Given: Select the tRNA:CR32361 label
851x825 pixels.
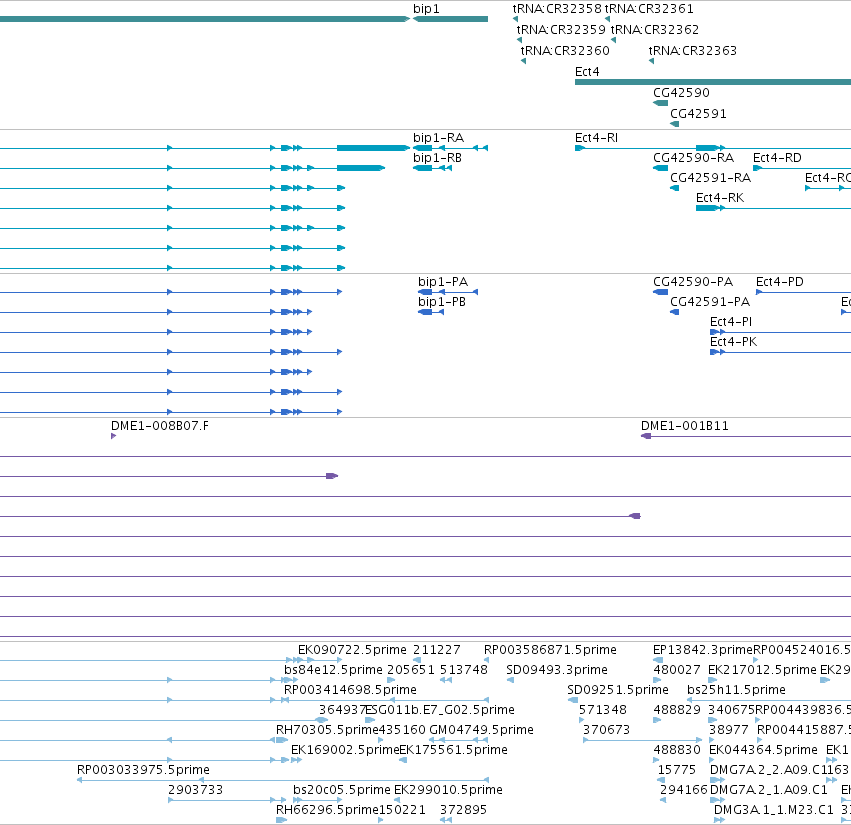Looking at the screenshot, I should [x=649, y=9].
